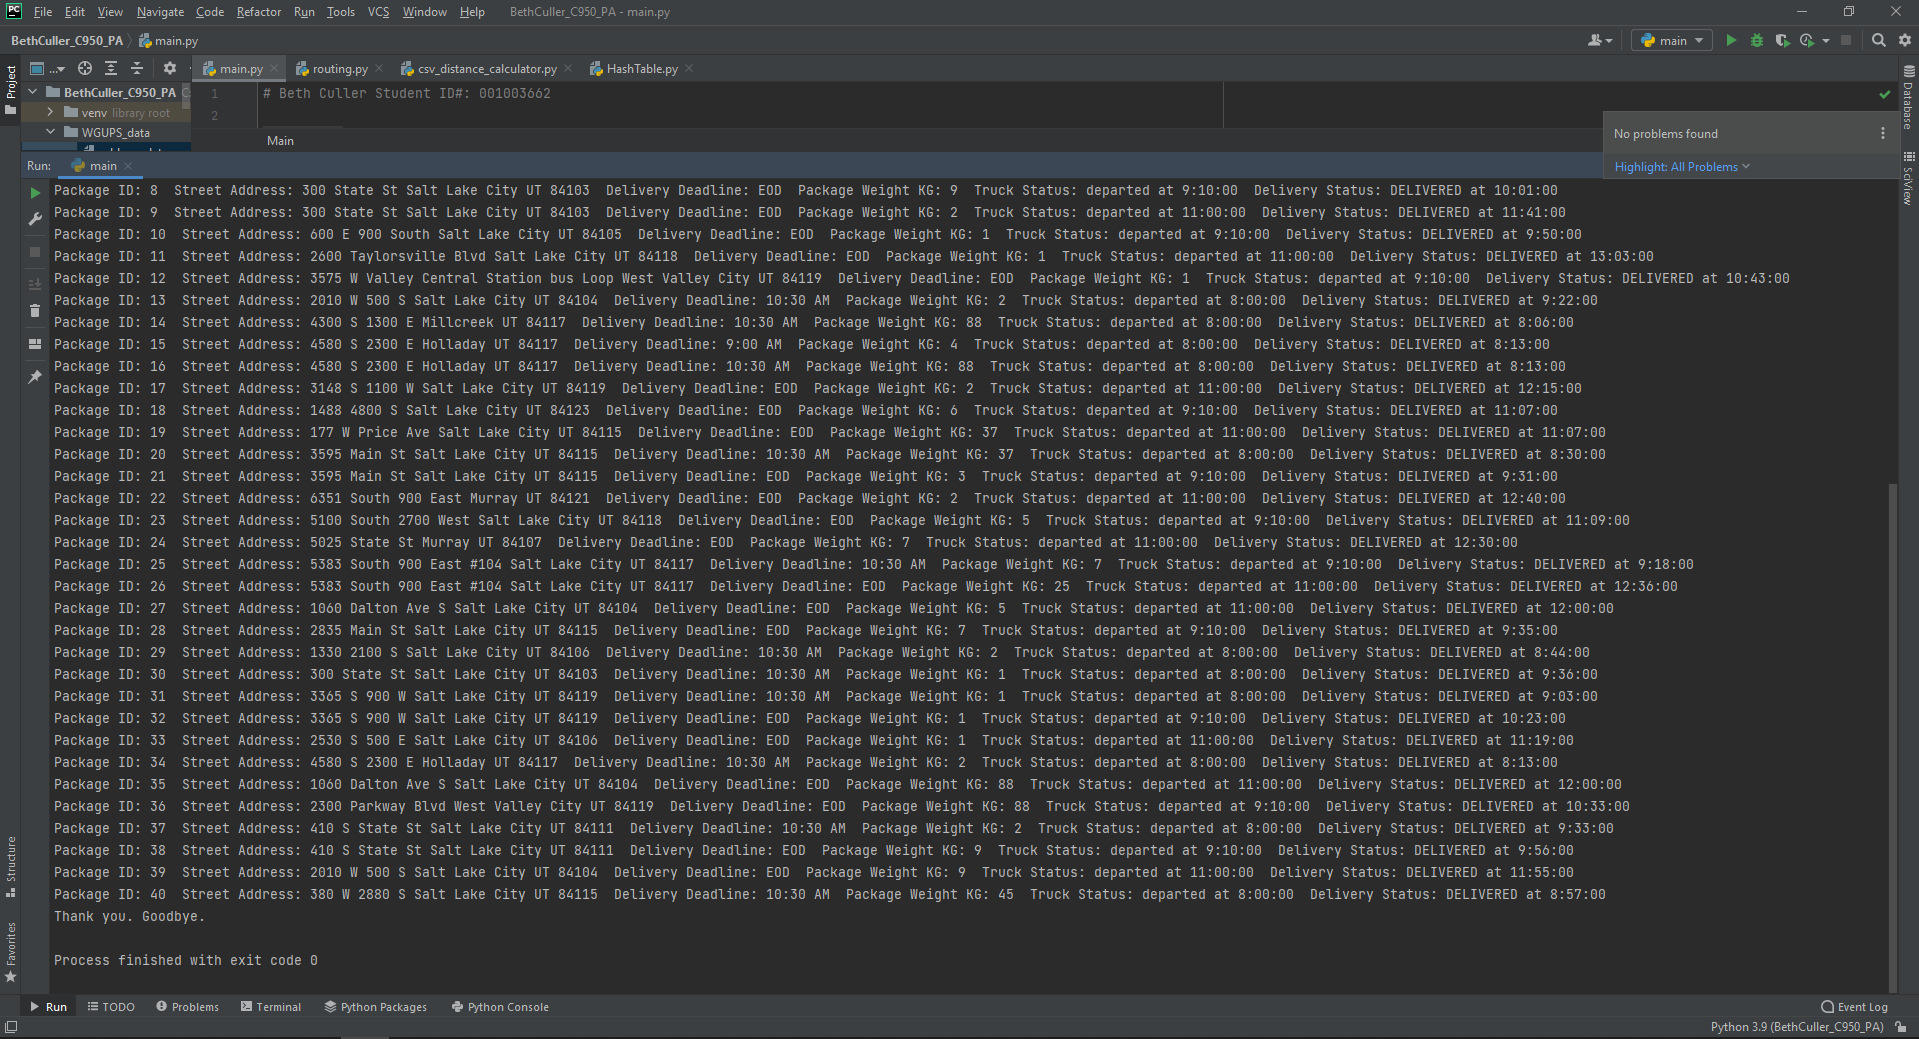Image resolution: width=1919 pixels, height=1039 pixels.
Task: Toggle the Favorites side tool window
Action: pos(11,952)
